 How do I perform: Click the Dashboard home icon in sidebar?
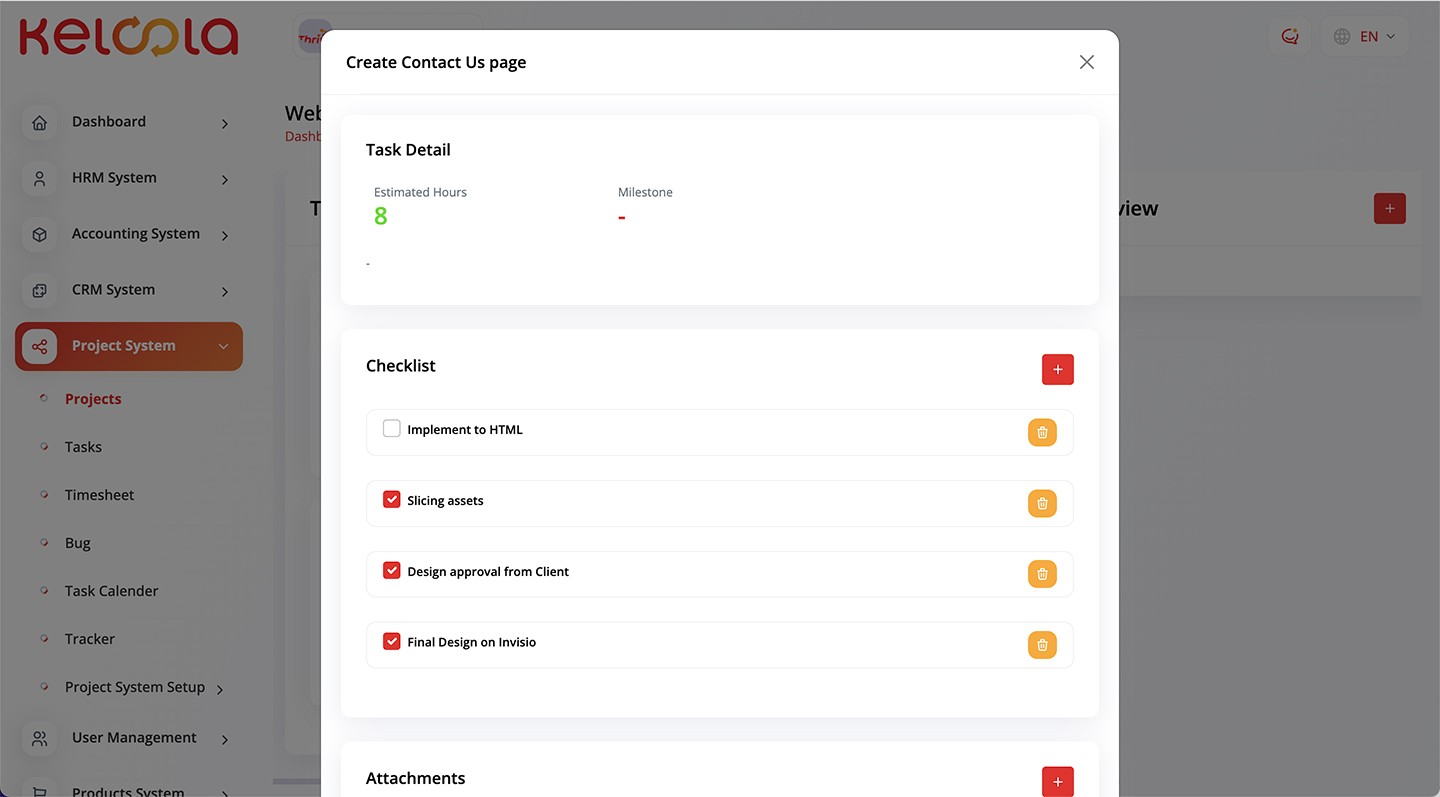(x=39, y=123)
